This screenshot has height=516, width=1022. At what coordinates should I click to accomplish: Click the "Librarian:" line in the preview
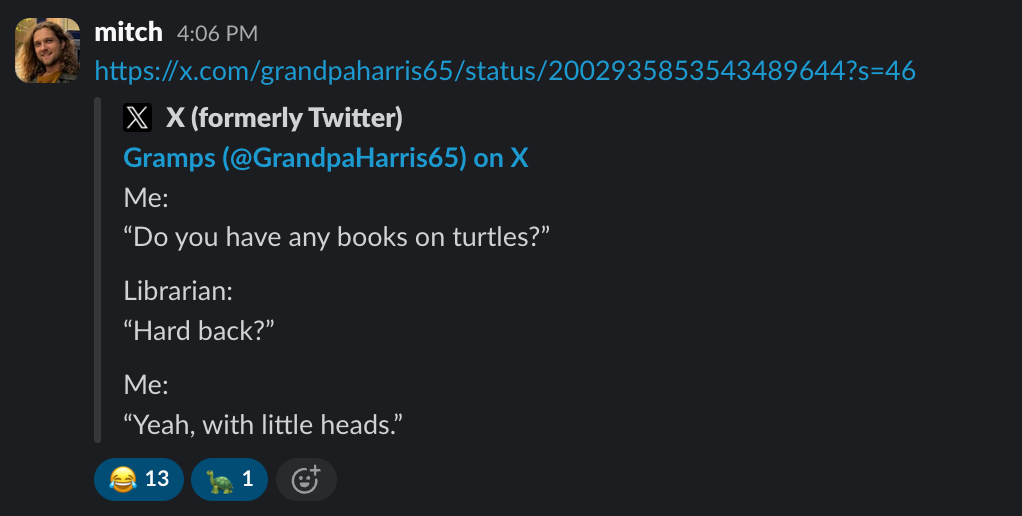point(178,291)
